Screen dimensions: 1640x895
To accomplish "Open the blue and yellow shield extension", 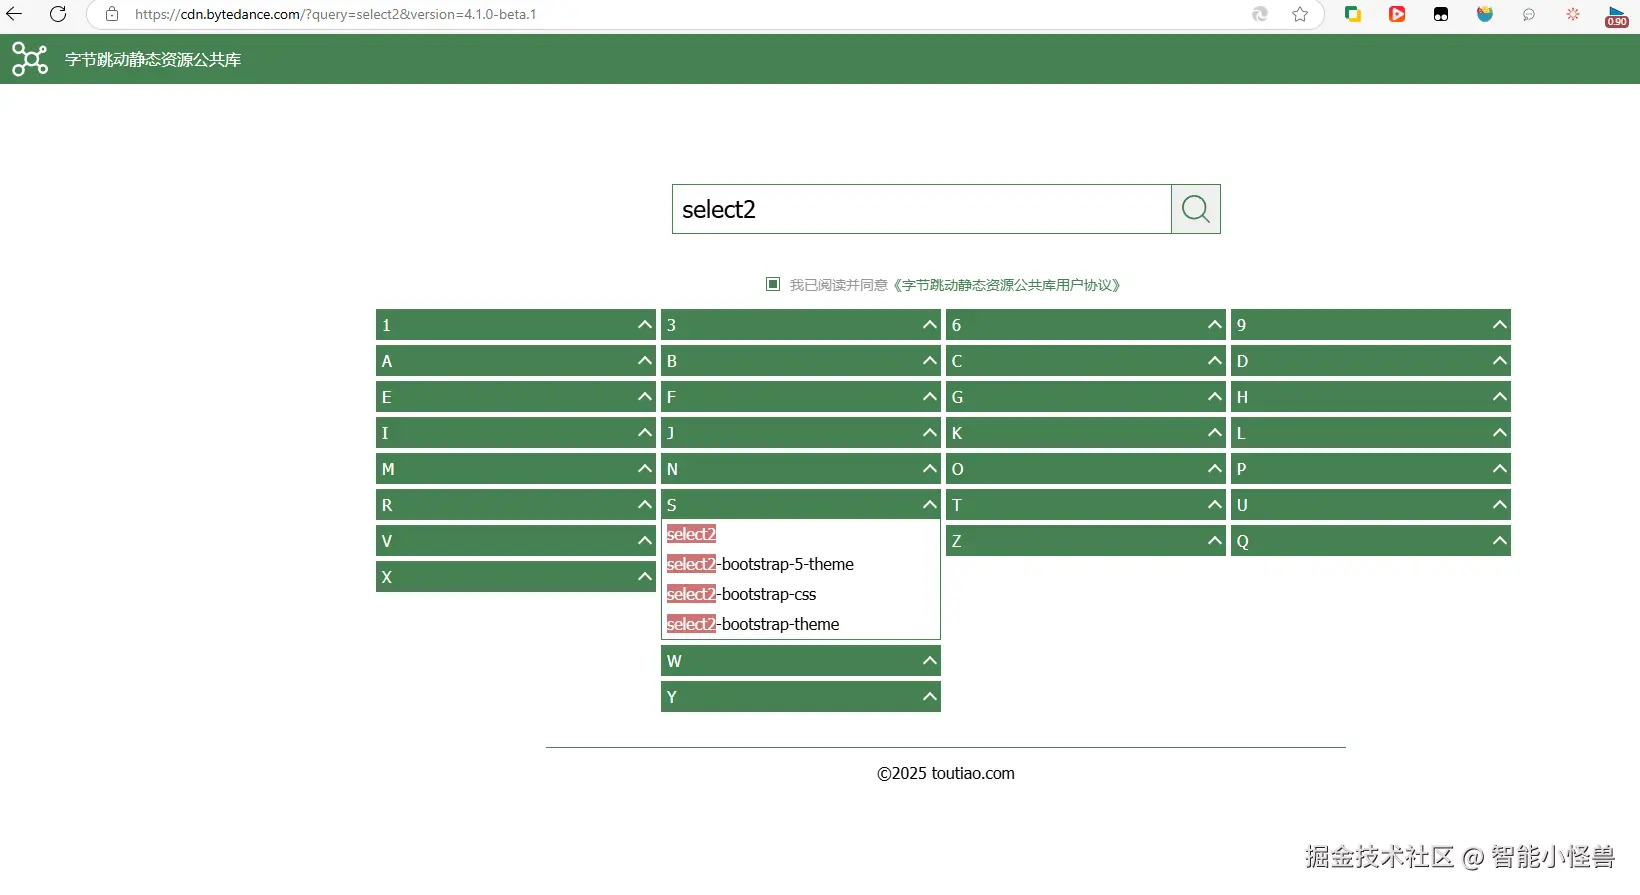I will (1485, 14).
